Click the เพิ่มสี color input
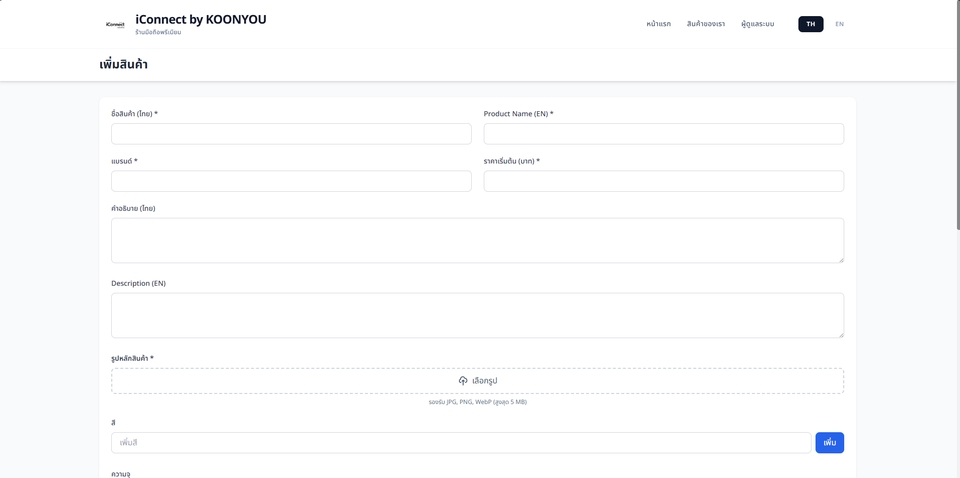This screenshot has width=960, height=478. pos(461,443)
